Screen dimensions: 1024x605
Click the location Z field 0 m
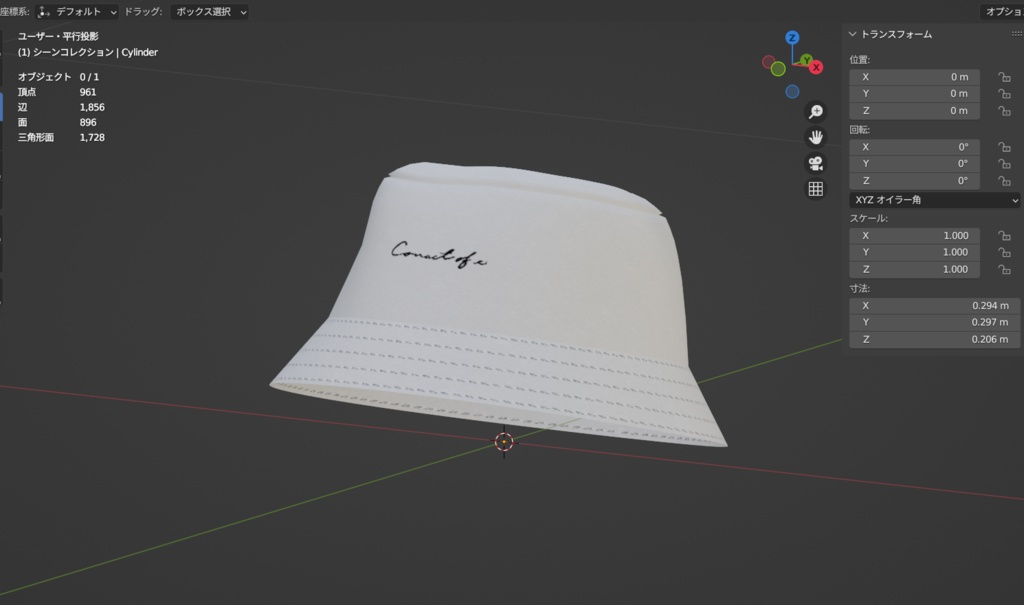tap(914, 111)
